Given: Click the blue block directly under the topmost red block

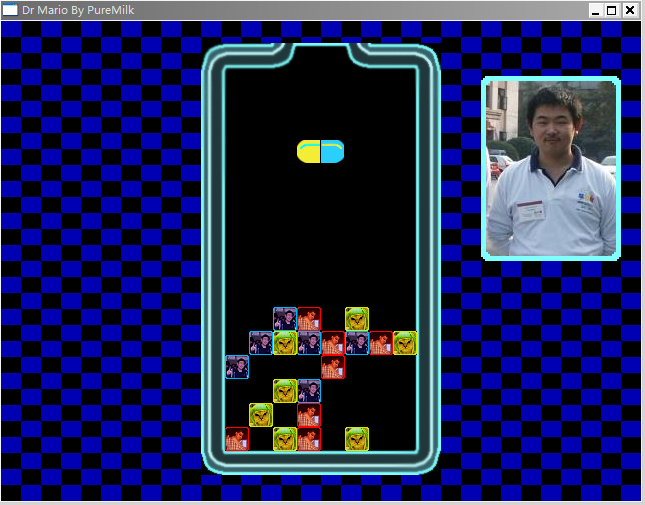Looking at the screenshot, I should pyautogui.click(x=309, y=343).
